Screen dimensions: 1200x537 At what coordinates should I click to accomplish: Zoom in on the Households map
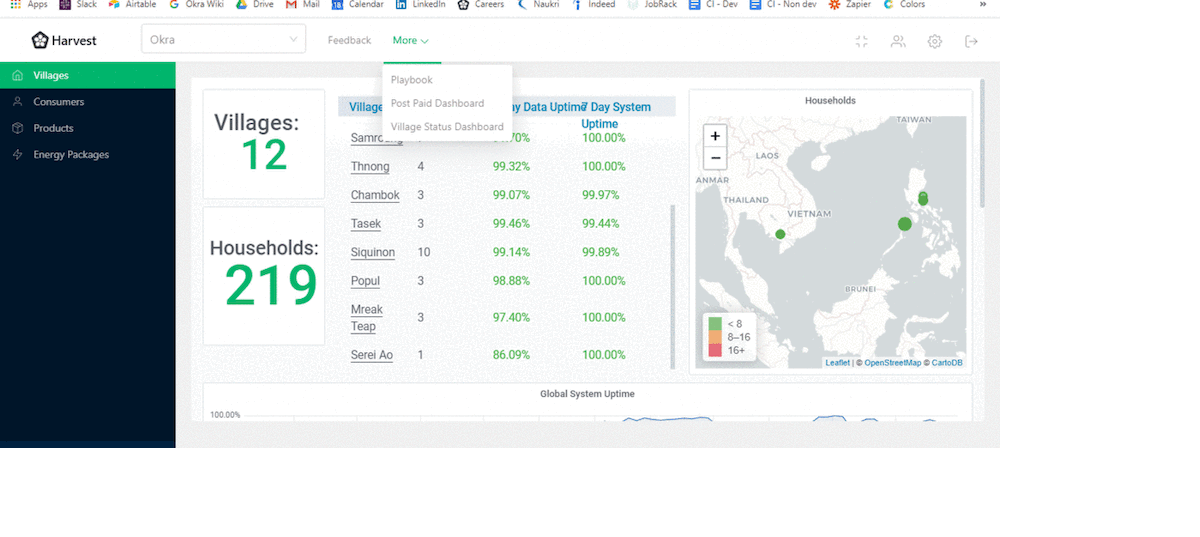pos(715,136)
